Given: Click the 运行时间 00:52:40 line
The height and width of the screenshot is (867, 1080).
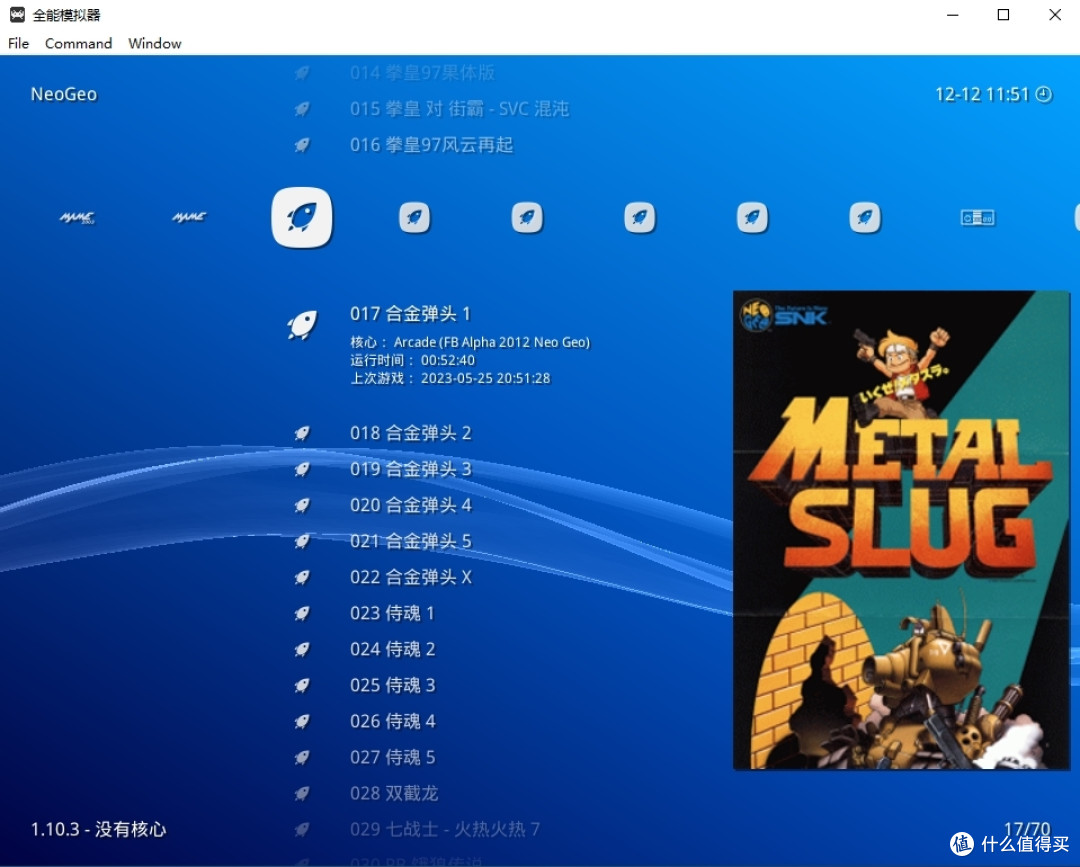Looking at the screenshot, I should pos(413,360).
